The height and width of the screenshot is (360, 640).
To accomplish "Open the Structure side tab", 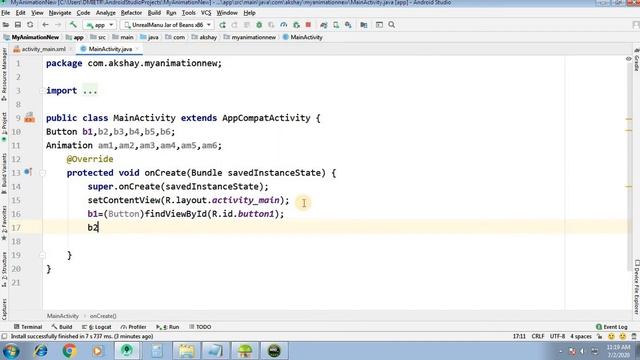I will [4, 269].
